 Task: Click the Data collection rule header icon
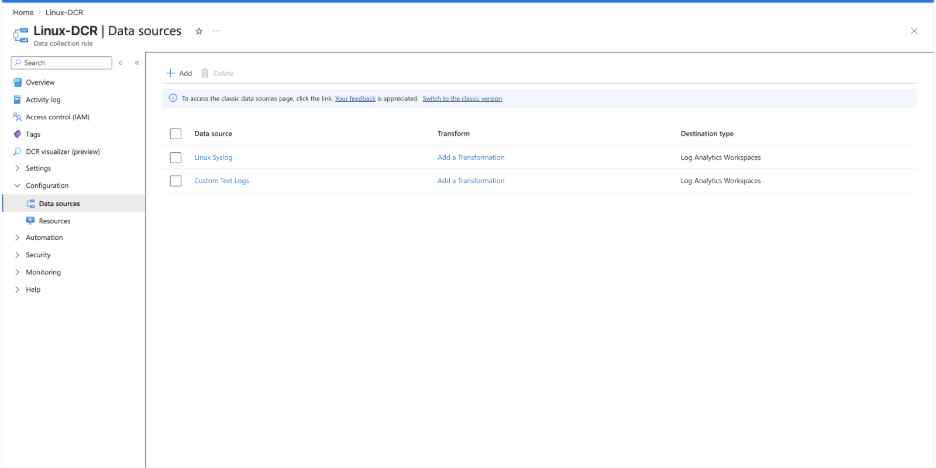pyautogui.click(x=20, y=35)
